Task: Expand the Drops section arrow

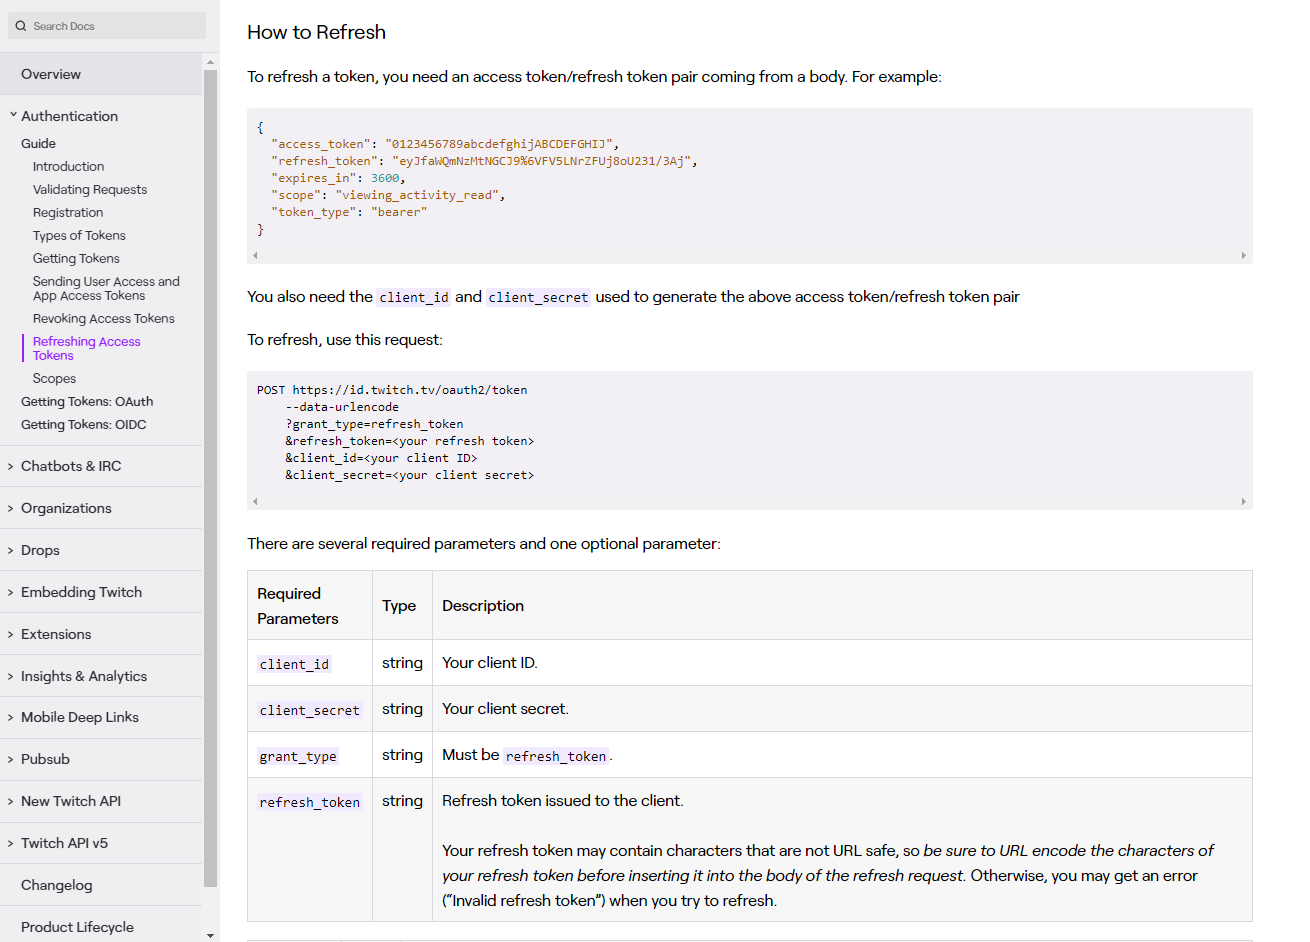Action: pos(11,550)
